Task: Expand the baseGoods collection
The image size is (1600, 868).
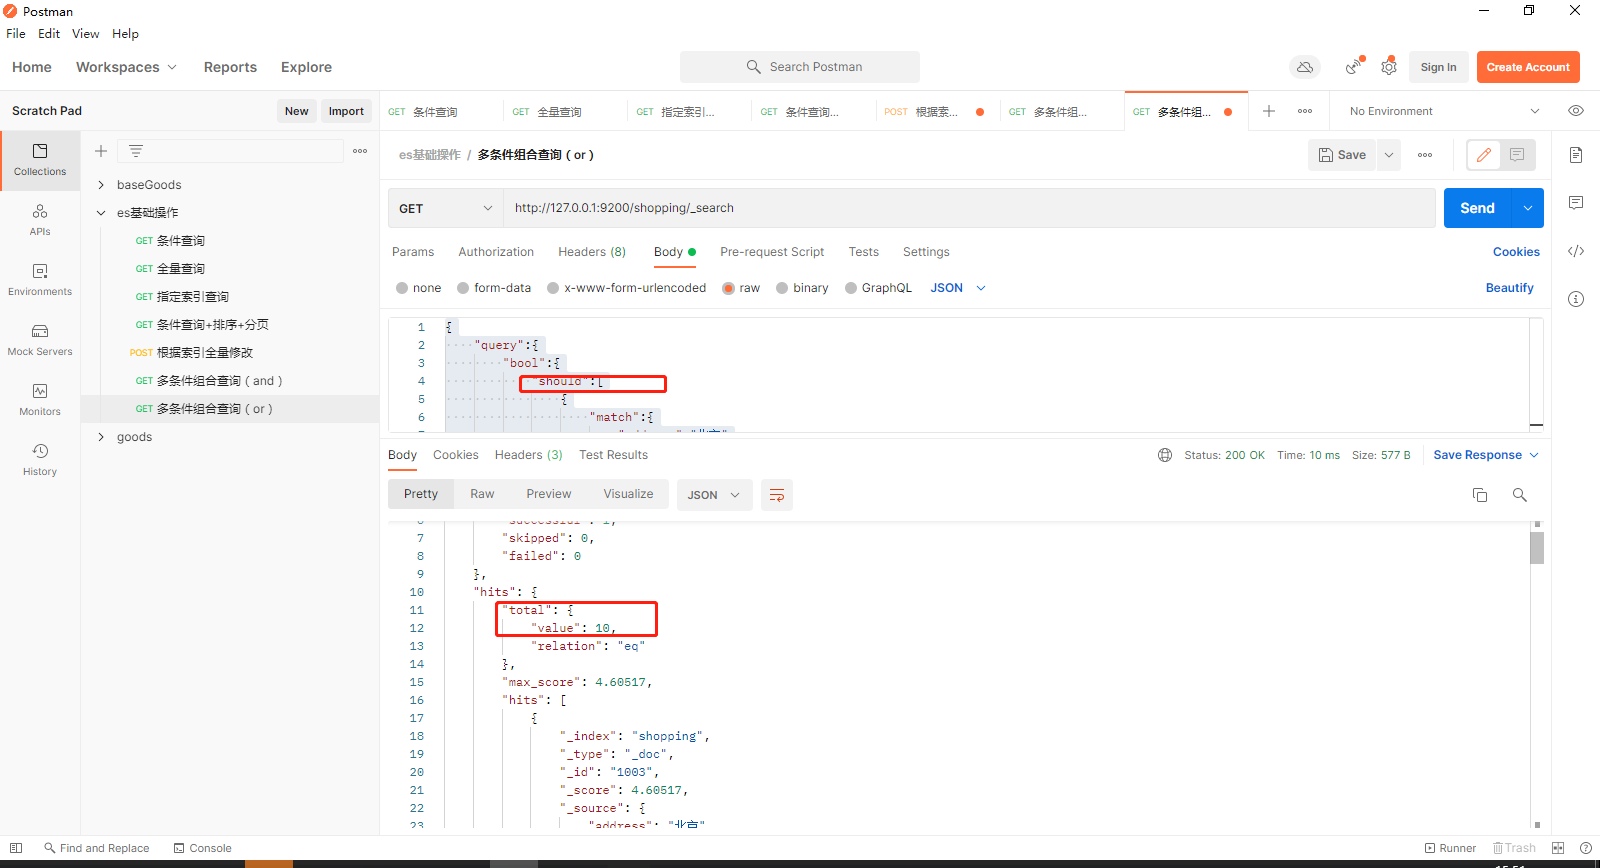Action: coord(101,185)
